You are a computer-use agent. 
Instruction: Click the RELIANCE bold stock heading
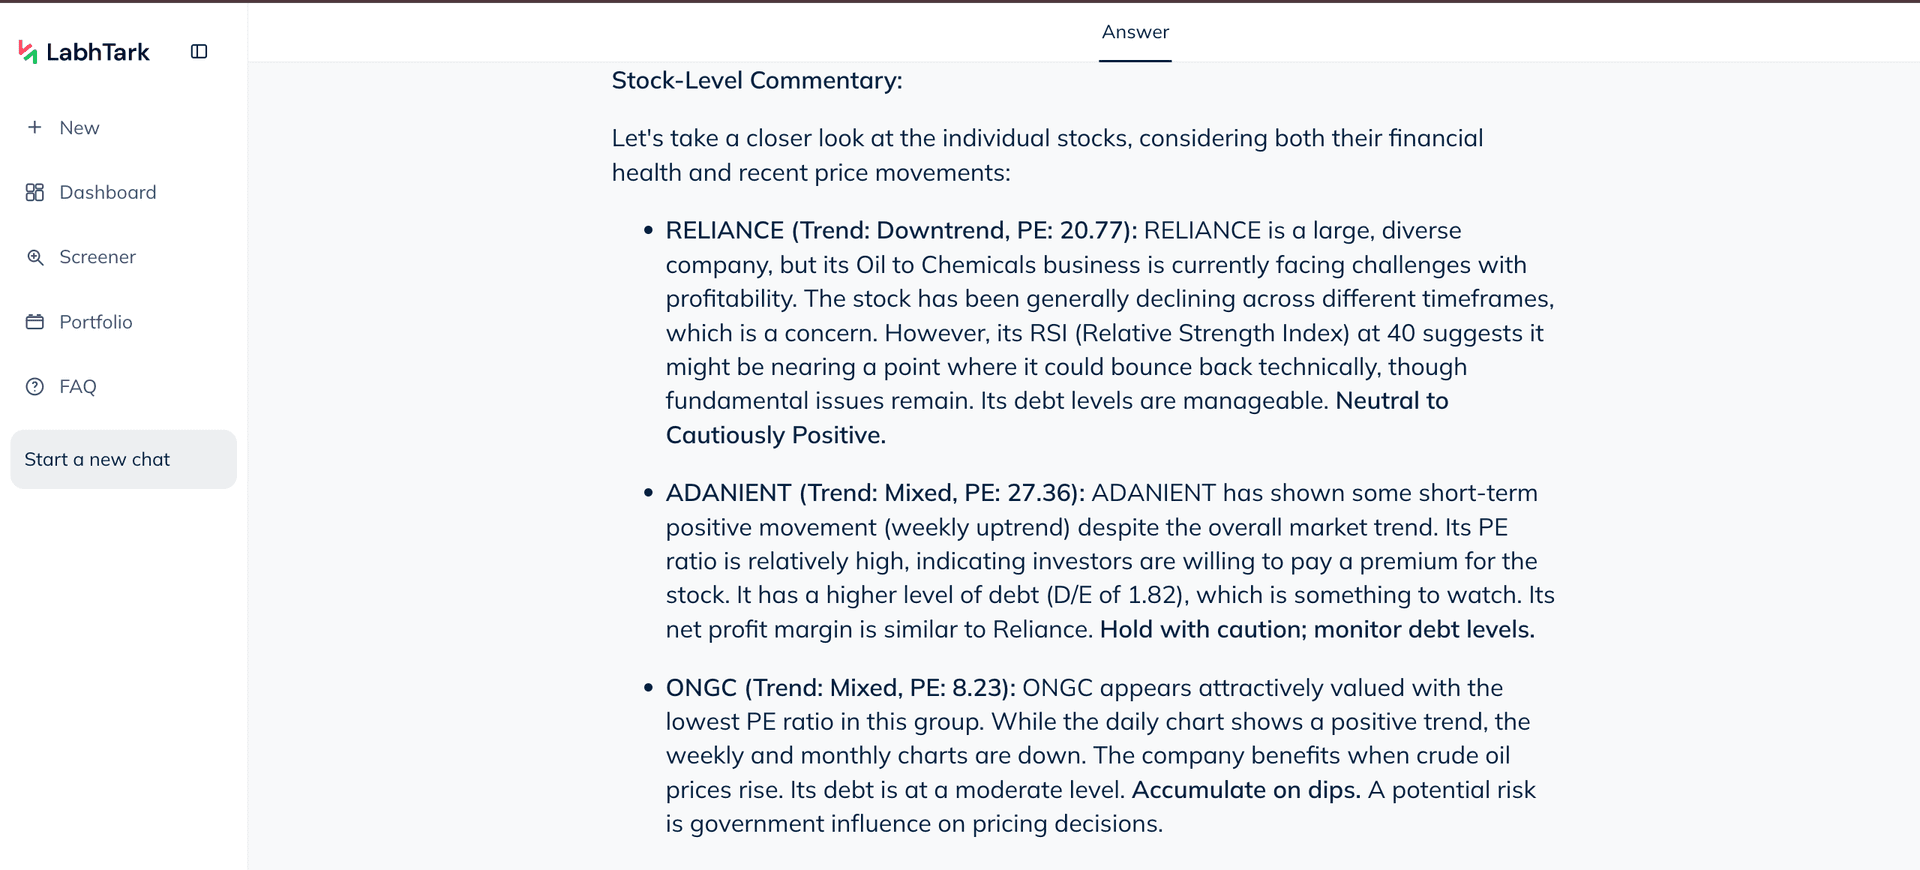[901, 231]
